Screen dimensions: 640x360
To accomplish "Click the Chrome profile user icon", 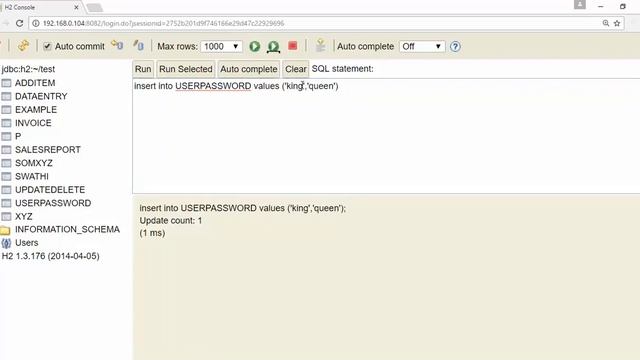I will 580,4.
